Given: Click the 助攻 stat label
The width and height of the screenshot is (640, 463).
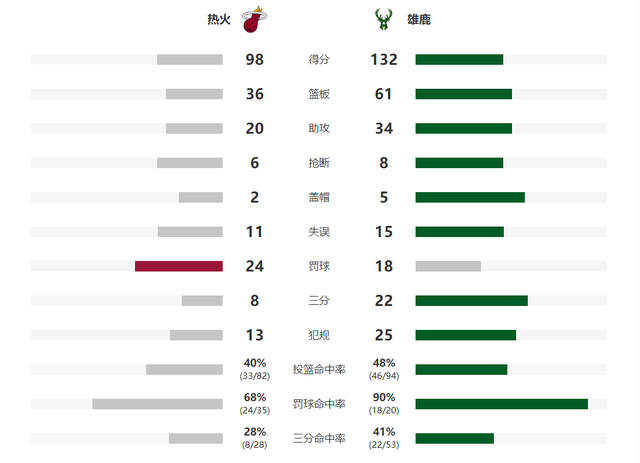Looking at the screenshot, I should point(319,129).
